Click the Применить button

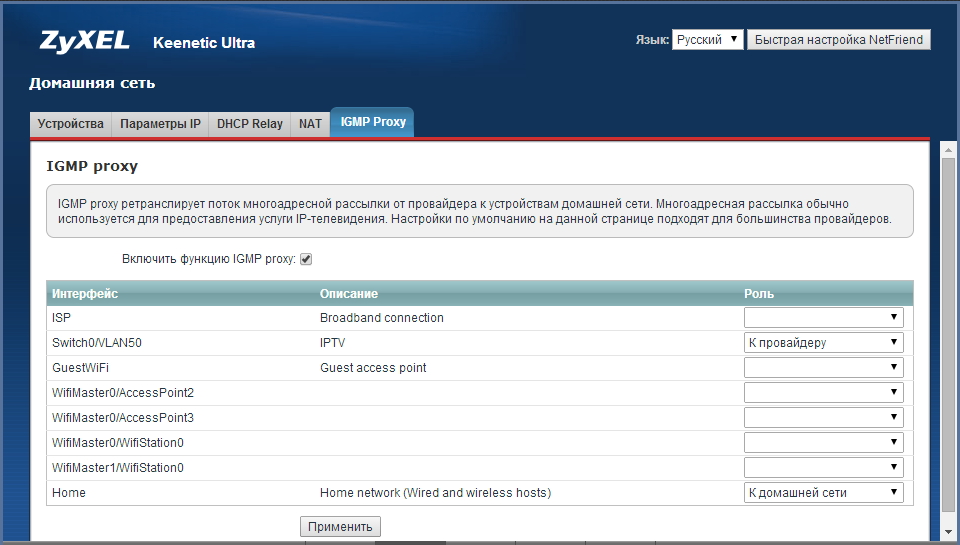(x=340, y=526)
